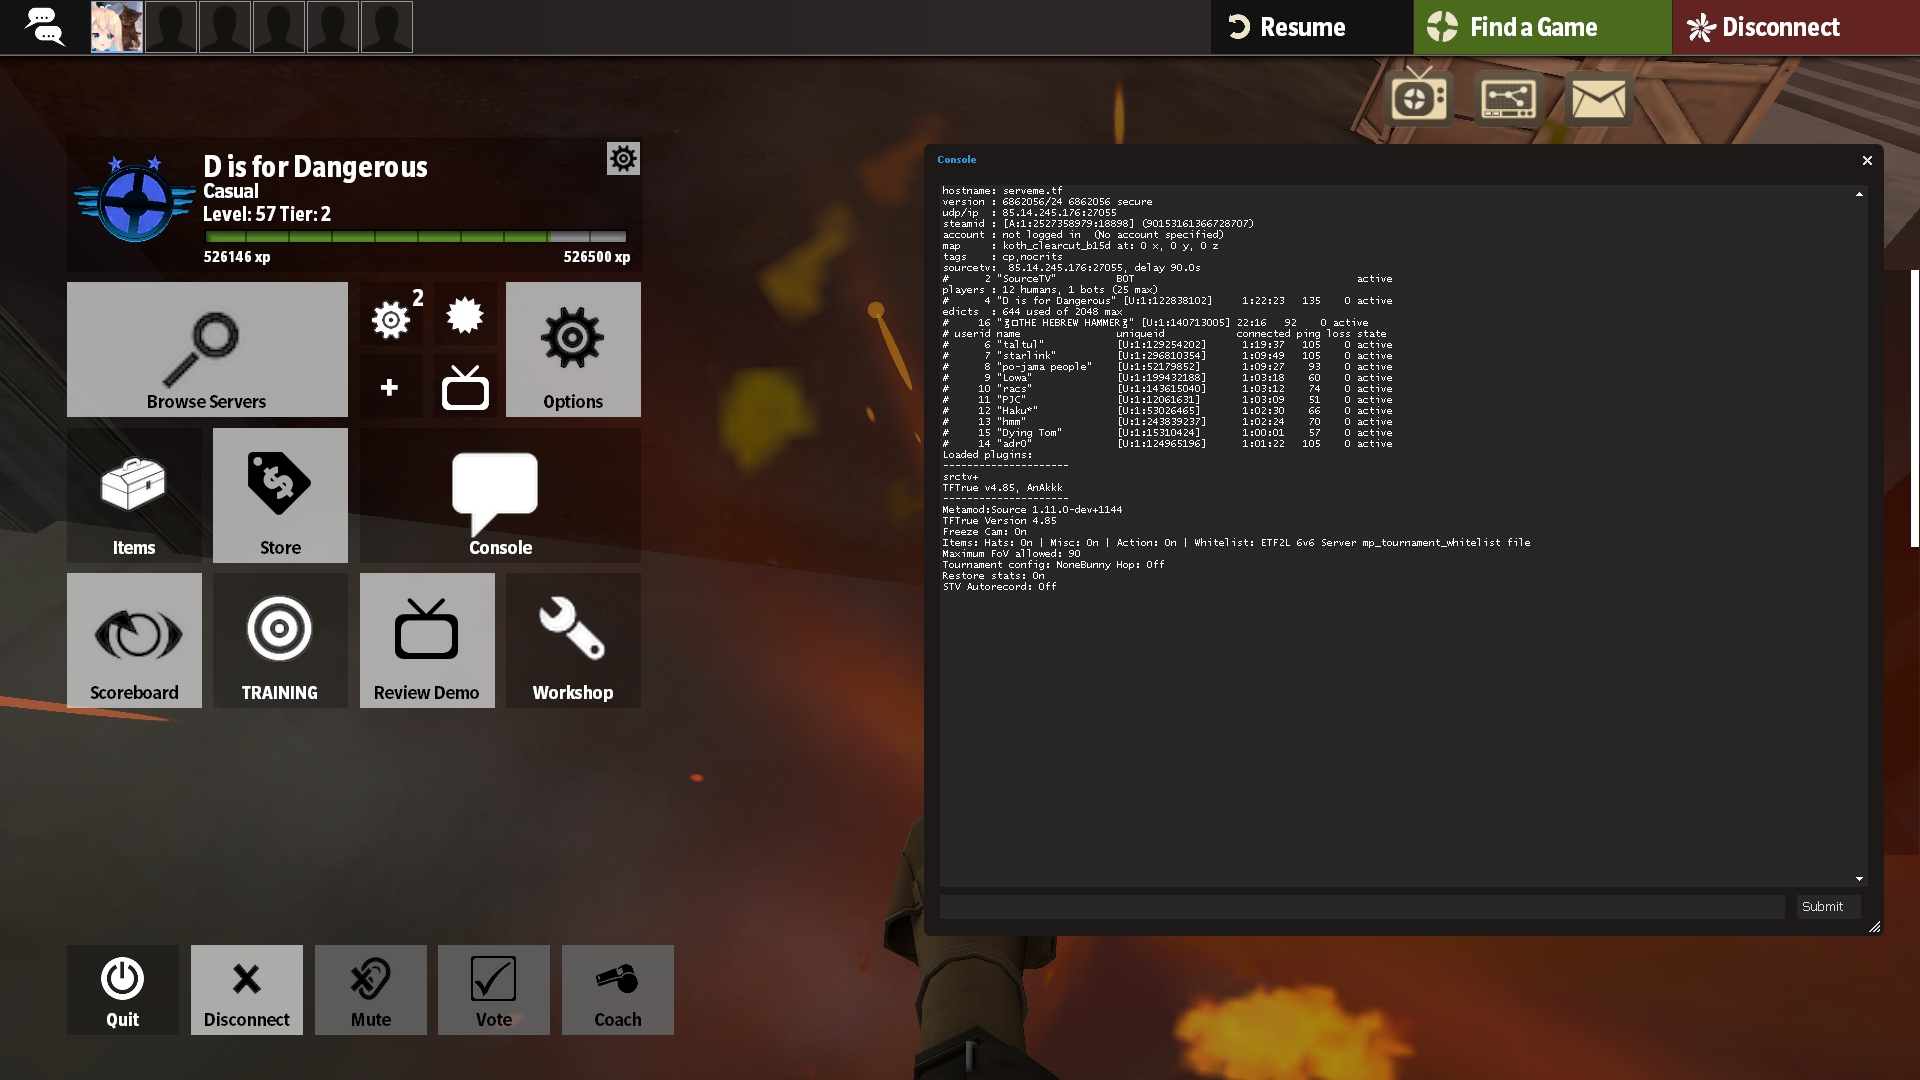Open Browse Servers
Image resolution: width=1920 pixels, height=1080 pixels.
[207, 349]
